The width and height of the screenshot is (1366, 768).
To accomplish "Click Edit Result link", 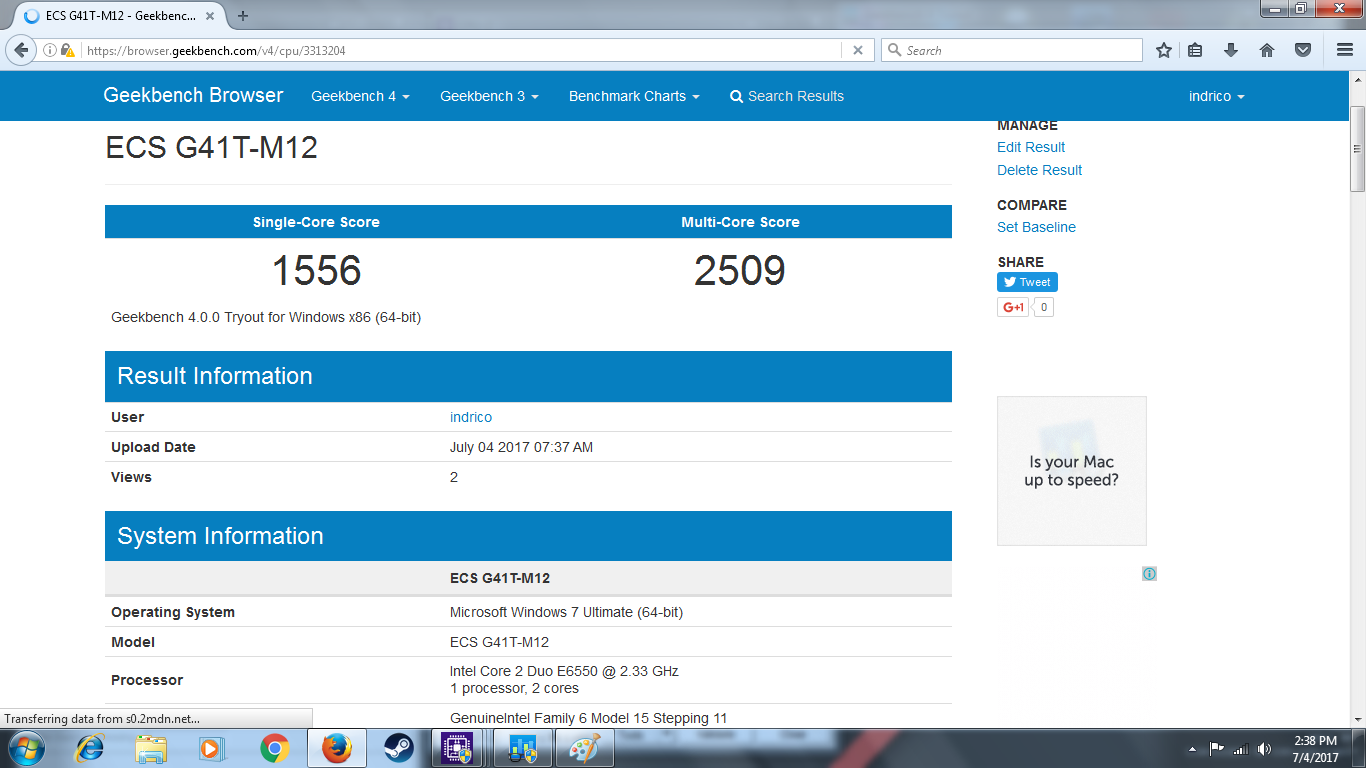I will [x=1031, y=147].
